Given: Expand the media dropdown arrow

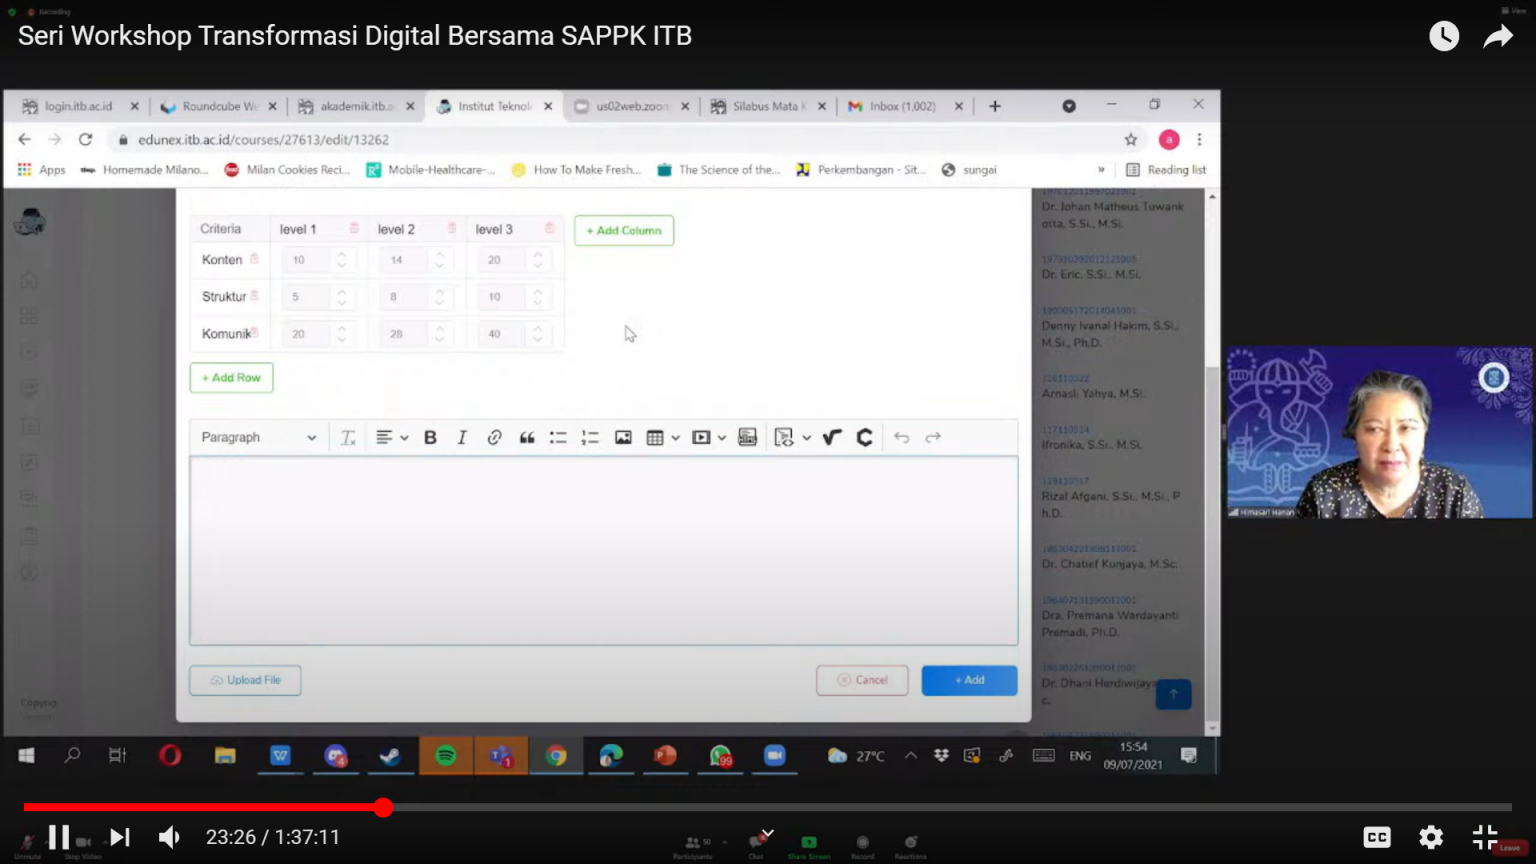Looking at the screenshot, I should (x=722, y=437).
